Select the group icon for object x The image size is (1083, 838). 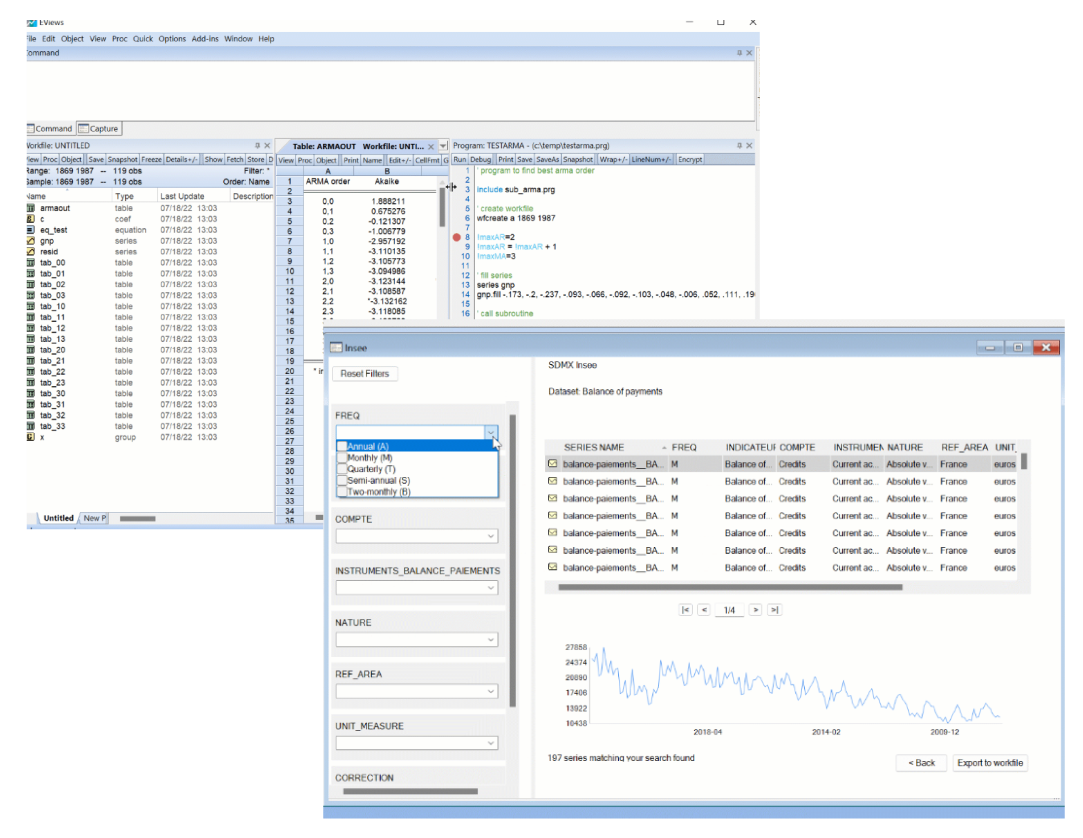pyautogui.click(x=30, y=437)
